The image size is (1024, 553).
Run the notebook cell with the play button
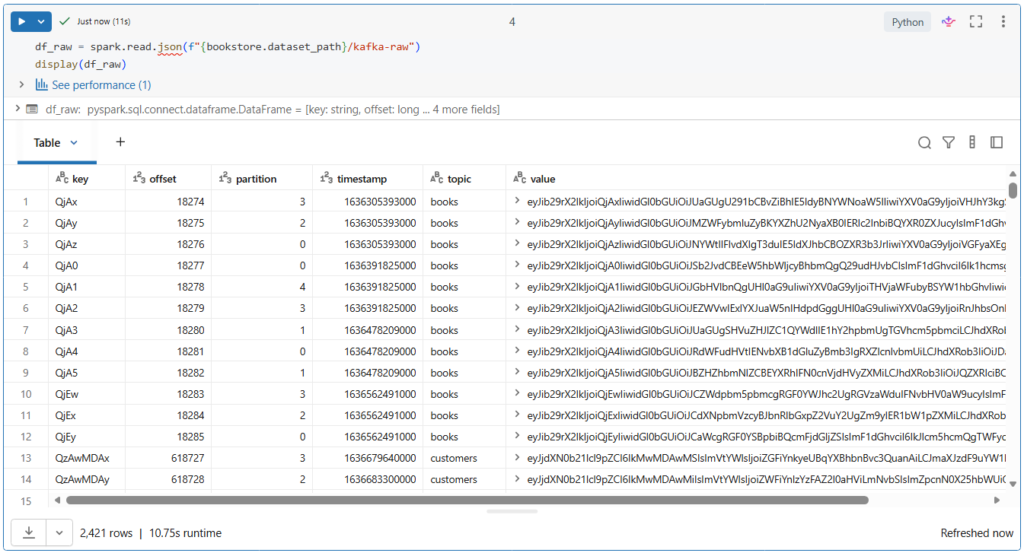point(19,21)
